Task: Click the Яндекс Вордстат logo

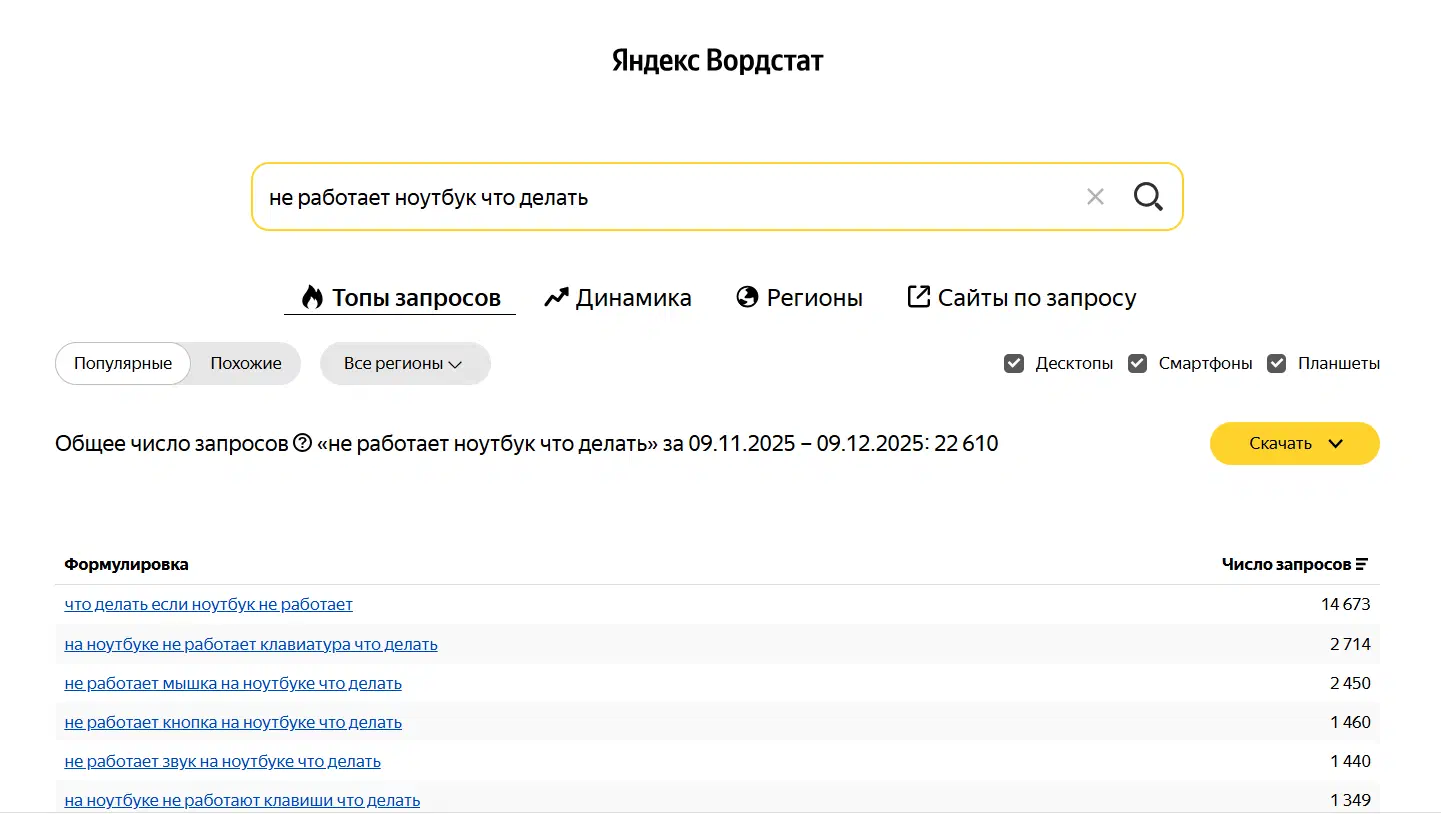Action: click(718, 61)
